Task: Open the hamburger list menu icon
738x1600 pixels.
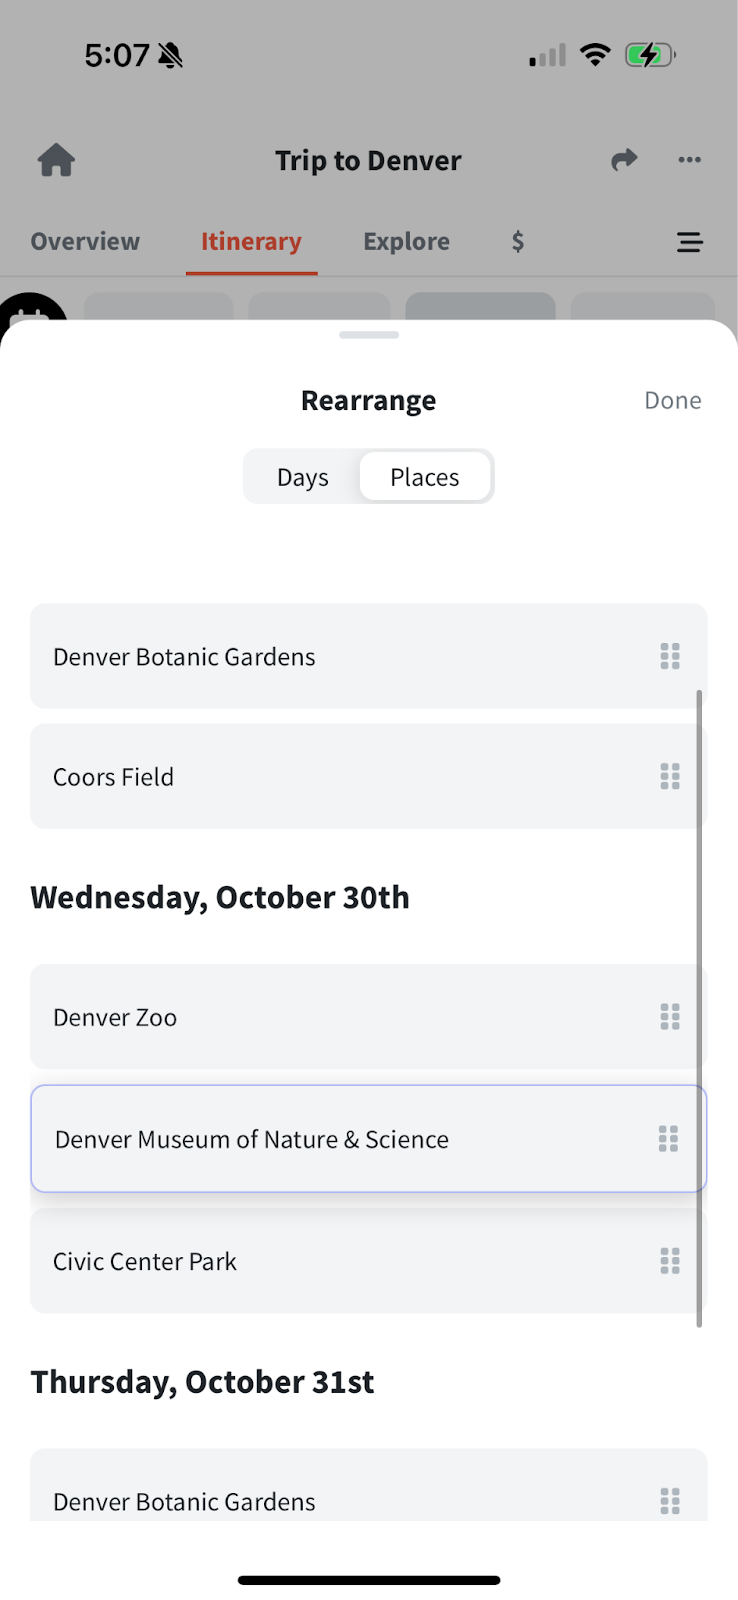Action: (689, 242)
